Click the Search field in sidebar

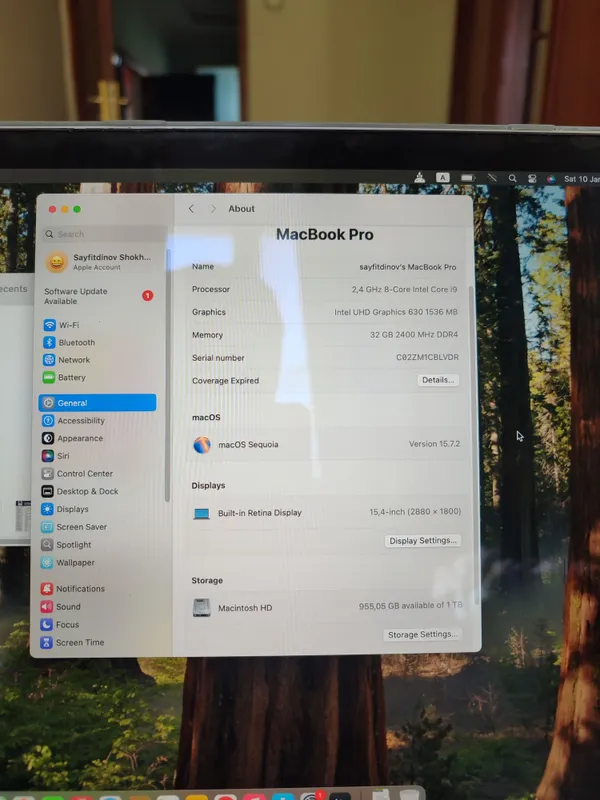105,234
